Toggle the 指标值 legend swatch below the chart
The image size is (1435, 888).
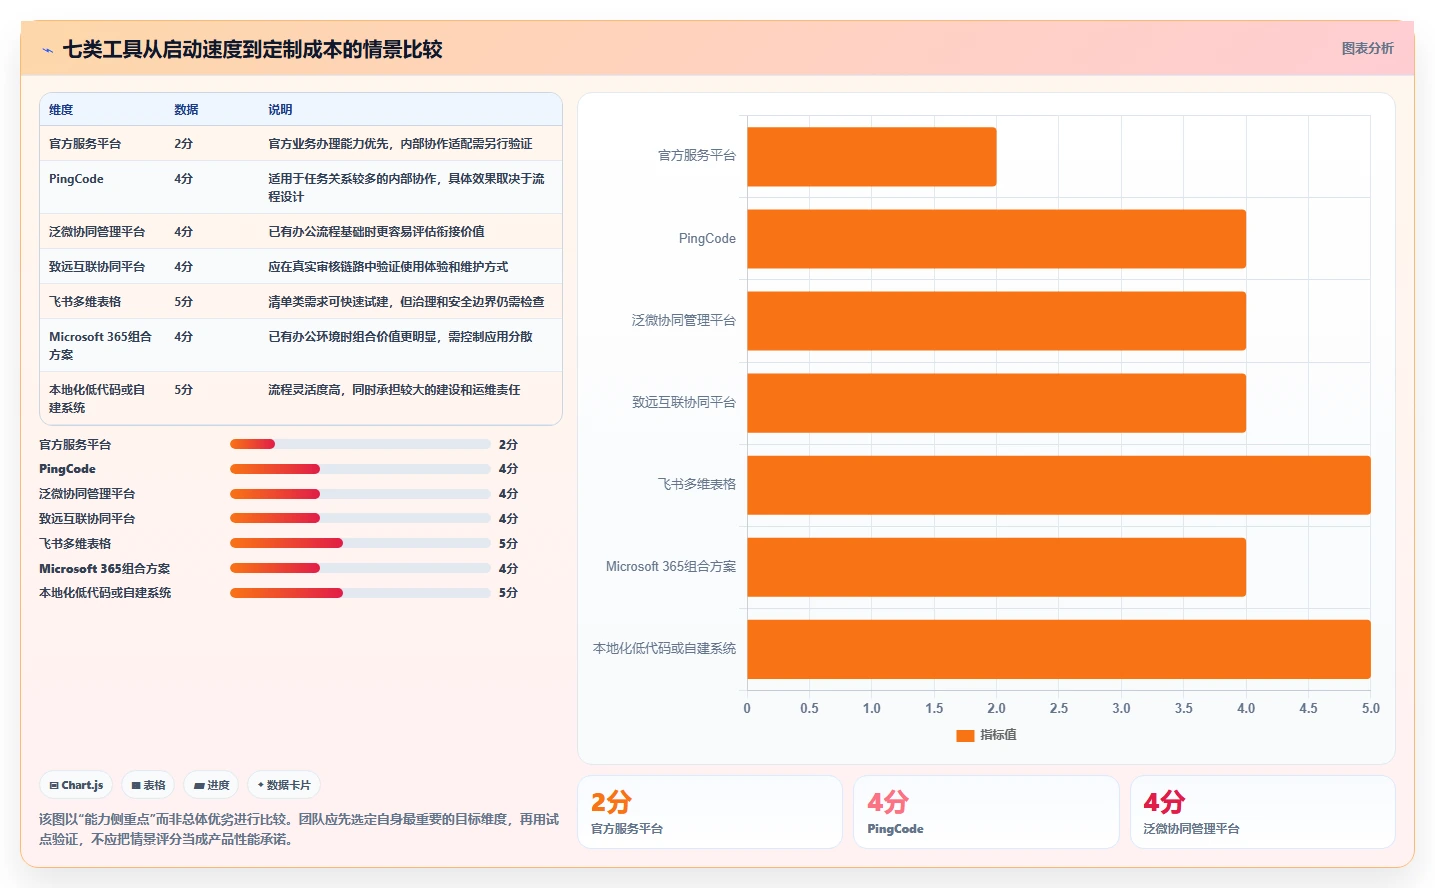[965, 735]
